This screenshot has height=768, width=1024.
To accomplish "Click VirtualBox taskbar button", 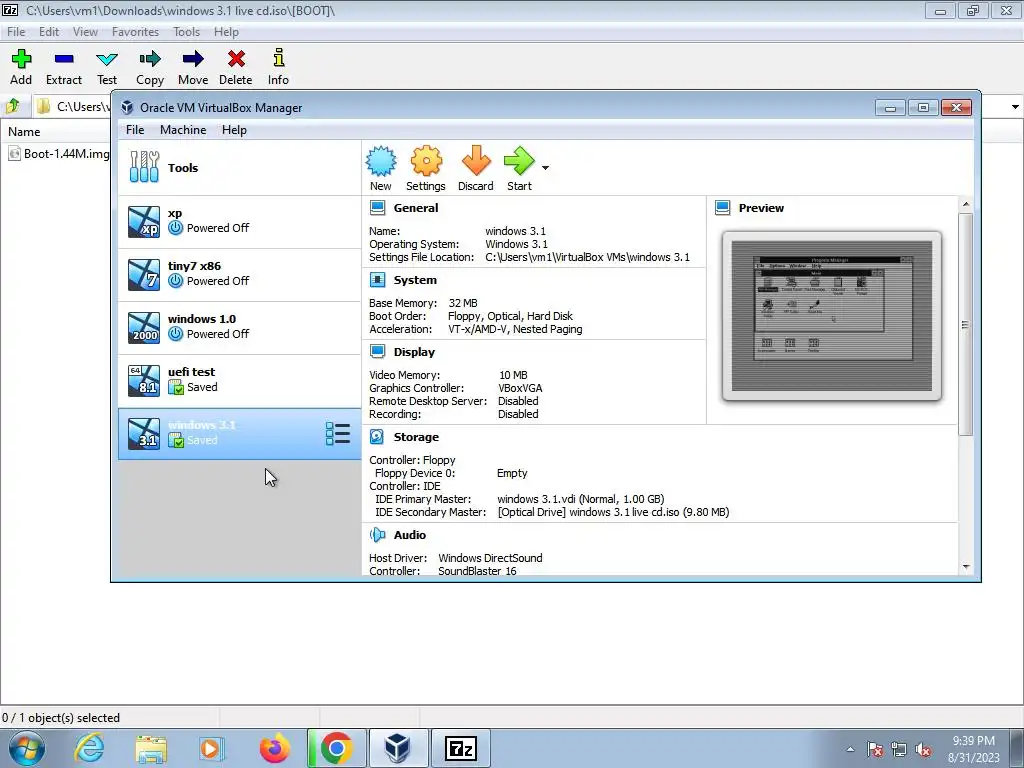I will tap(398, 748).
